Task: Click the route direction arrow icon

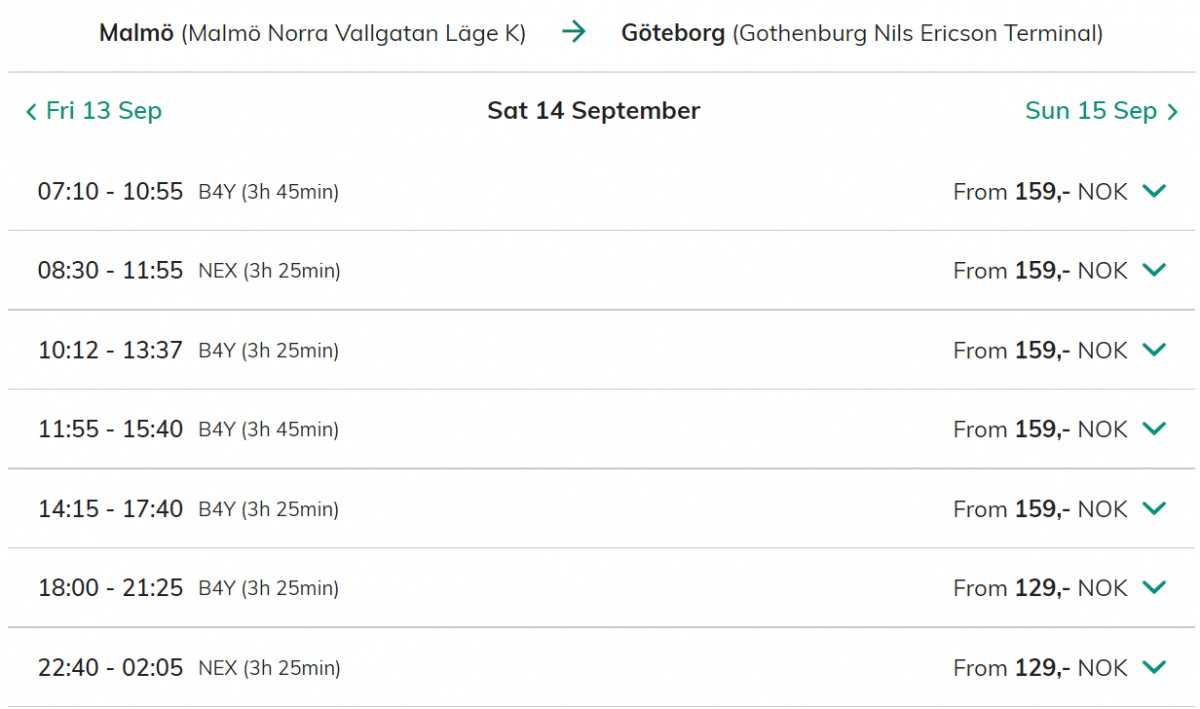Action: (573, 32)
